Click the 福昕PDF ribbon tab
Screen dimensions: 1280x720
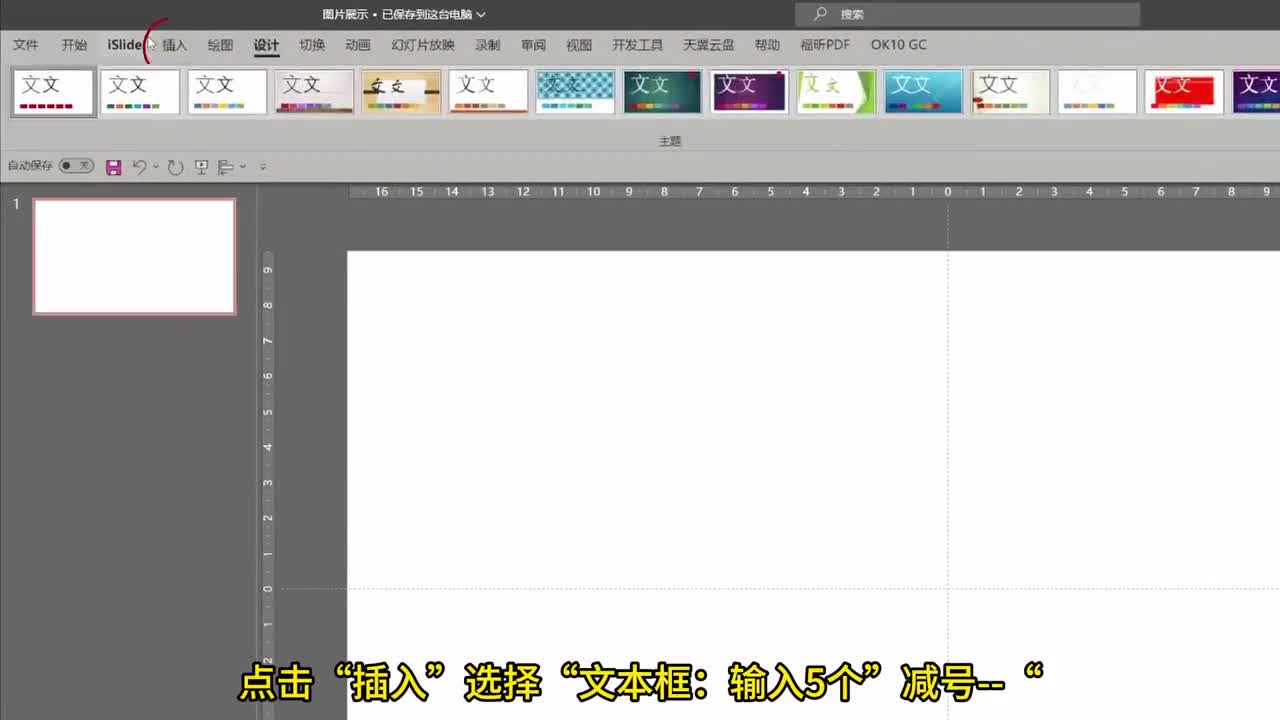pyautogui.click(x=825, y=45)
